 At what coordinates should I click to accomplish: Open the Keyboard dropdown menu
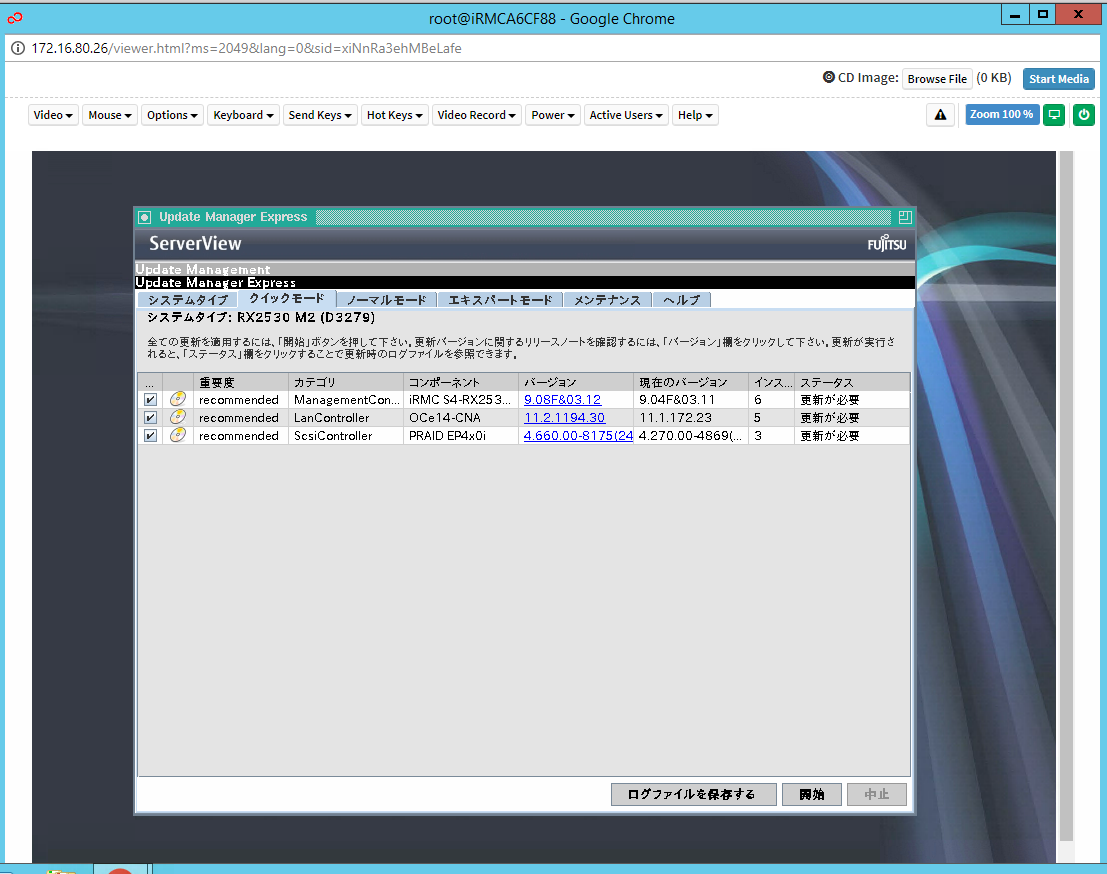(243, 115)
